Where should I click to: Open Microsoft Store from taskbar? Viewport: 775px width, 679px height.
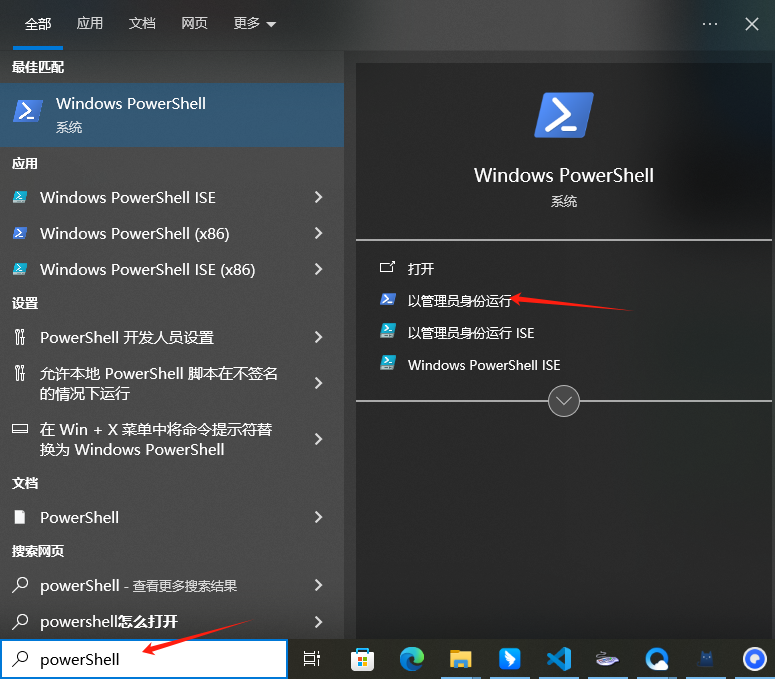click(x=362, y=659)
